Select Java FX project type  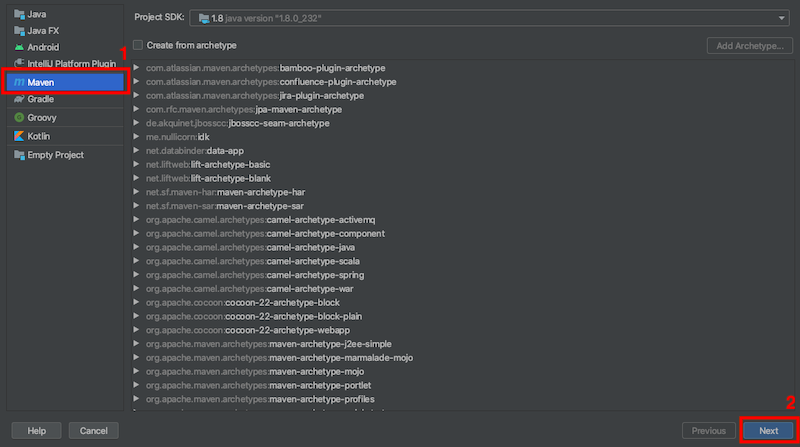click(x=65, y=31)
